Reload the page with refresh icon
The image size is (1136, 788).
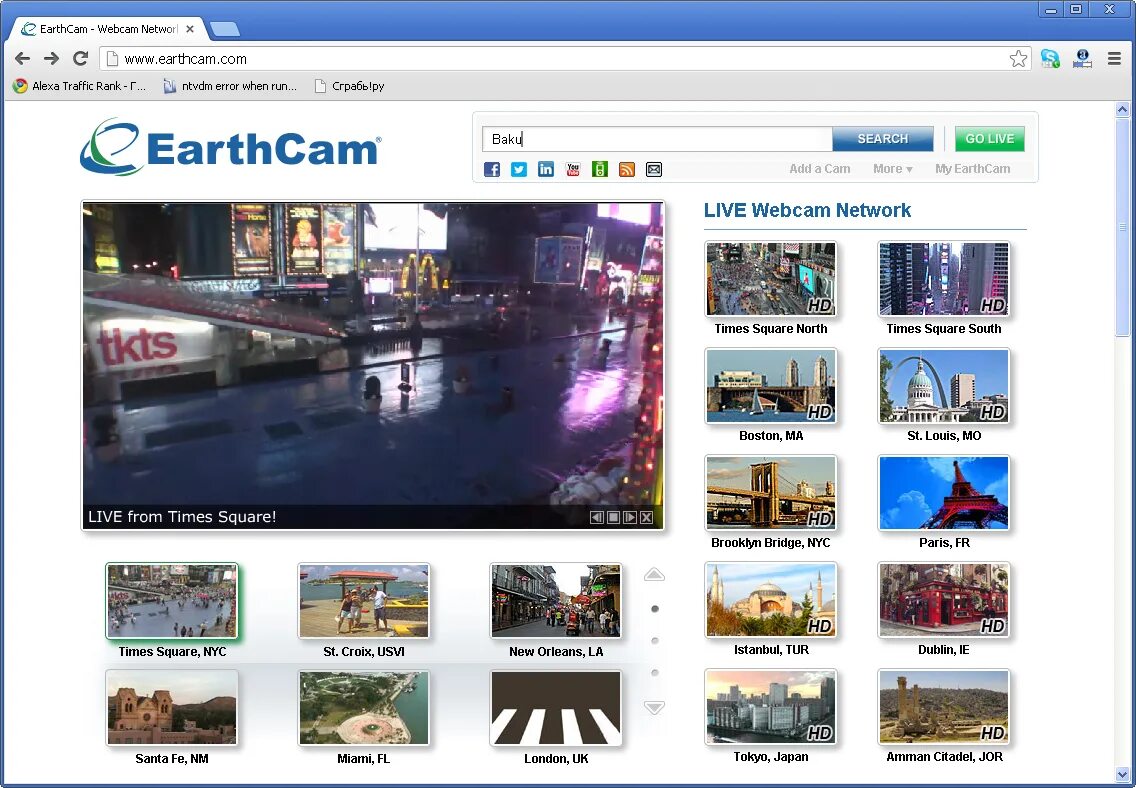pos(80,59)
